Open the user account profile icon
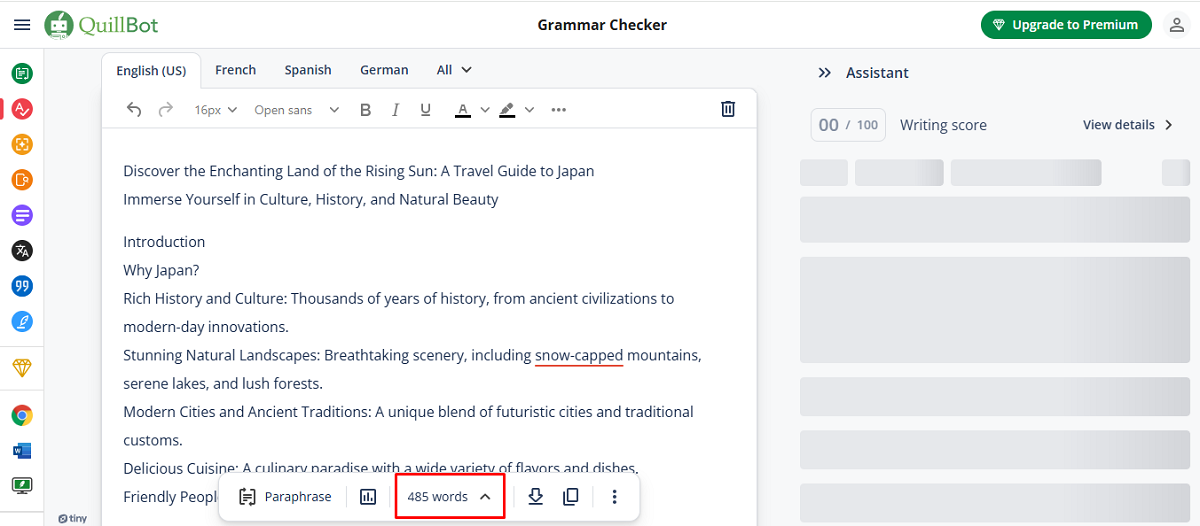This screenshot has height=526, width=1200. [x=1177, y=25]
